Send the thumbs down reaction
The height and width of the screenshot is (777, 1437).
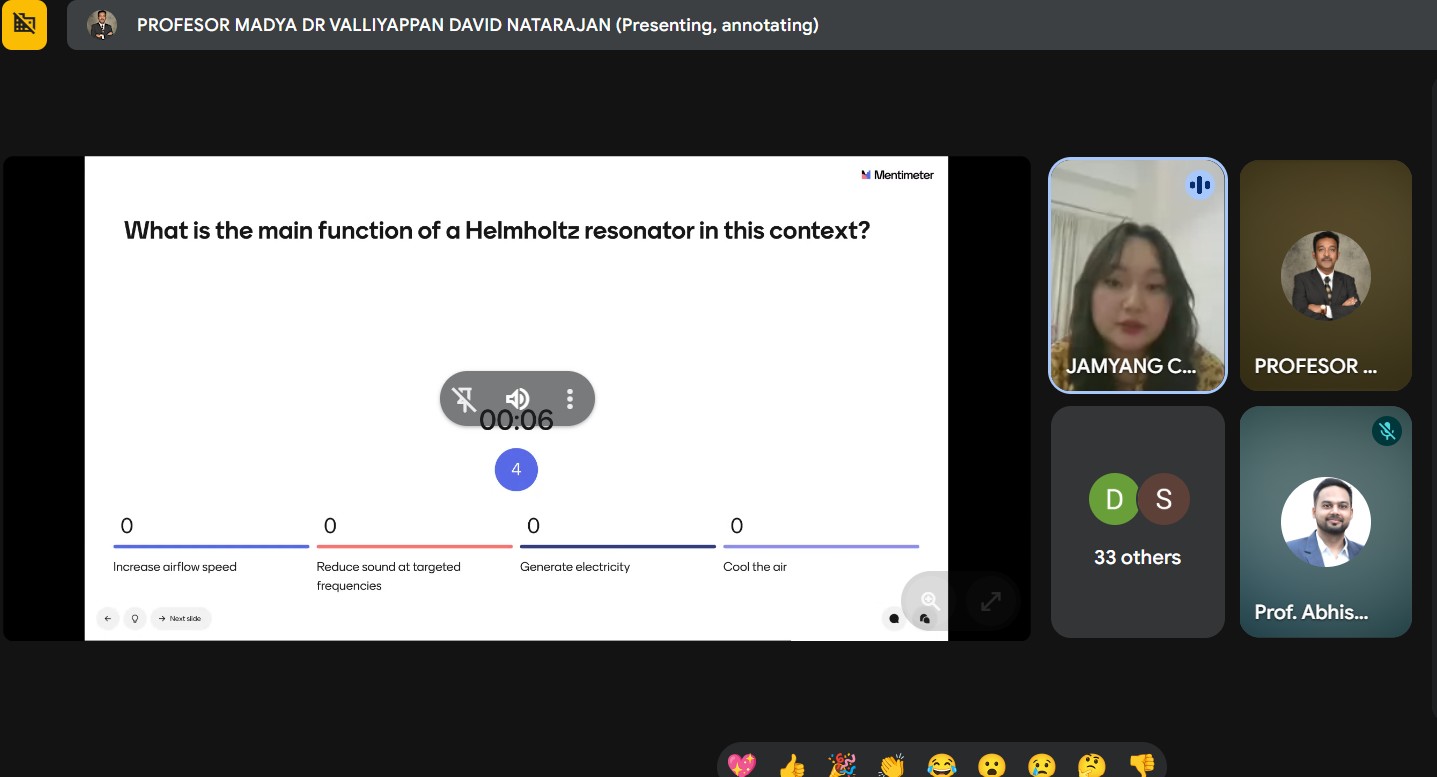click(x=1141, y=765)
